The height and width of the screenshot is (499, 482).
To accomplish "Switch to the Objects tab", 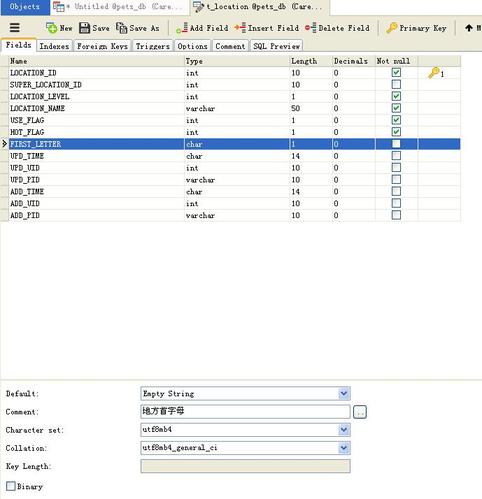I will click(25, 7).
